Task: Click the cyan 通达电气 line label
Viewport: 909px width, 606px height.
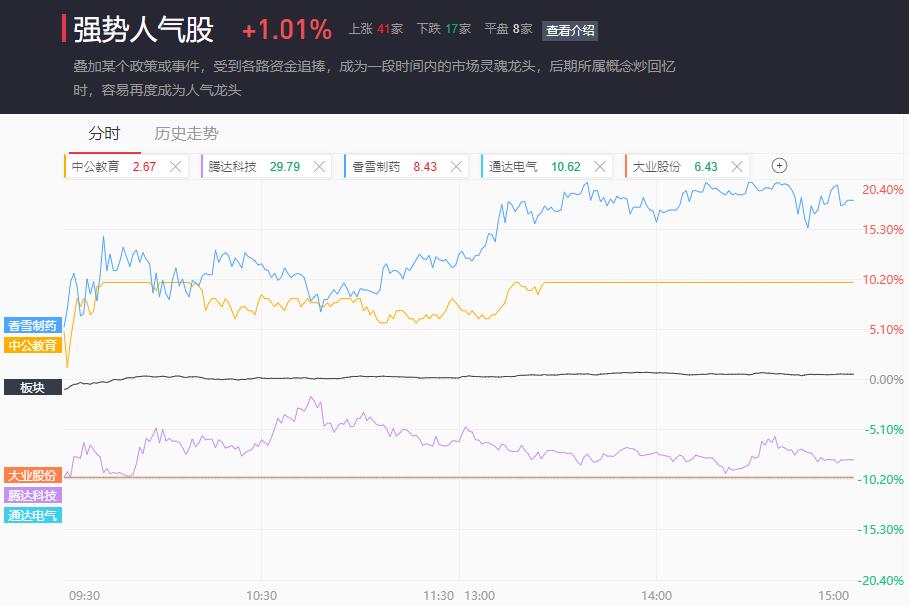Action: click(x=32, y=515)
